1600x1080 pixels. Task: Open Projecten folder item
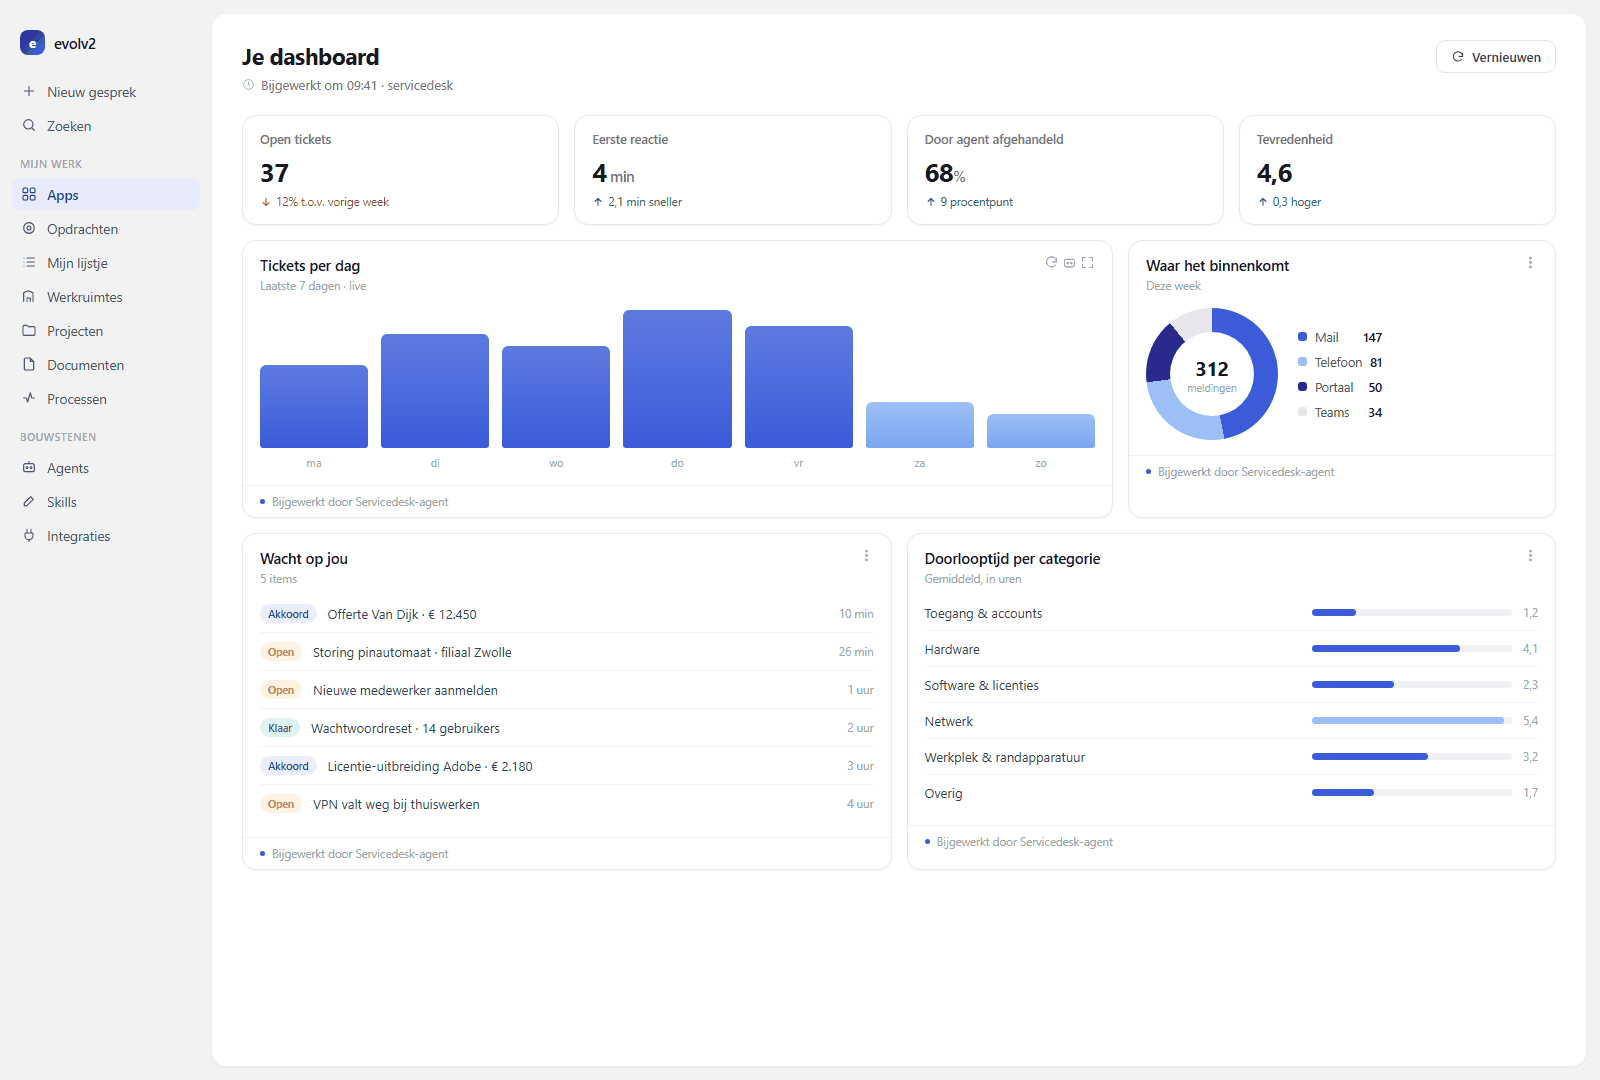(106, 331)
